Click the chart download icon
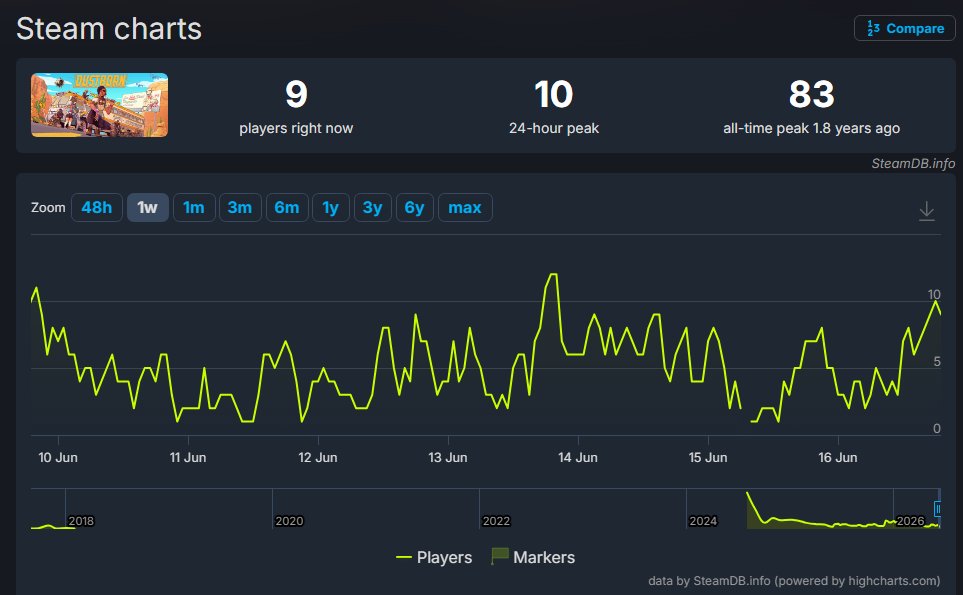Screen dimensions: 963x595 click(x=926, y=211)
